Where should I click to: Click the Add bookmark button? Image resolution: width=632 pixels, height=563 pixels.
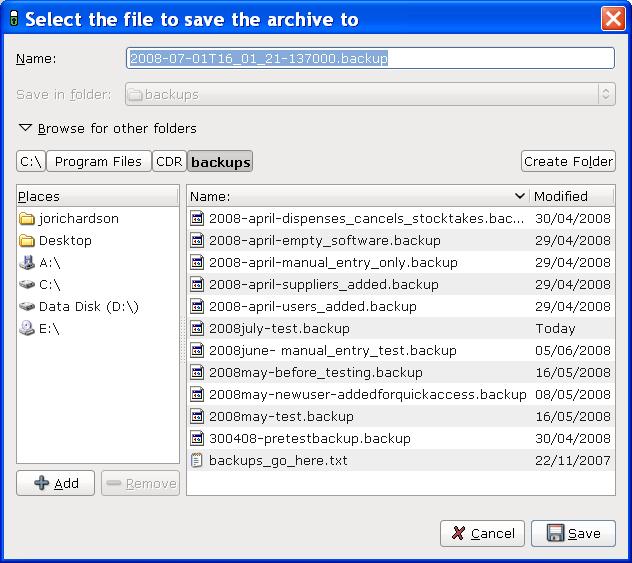pyautogui.click(x=56, y=483)
